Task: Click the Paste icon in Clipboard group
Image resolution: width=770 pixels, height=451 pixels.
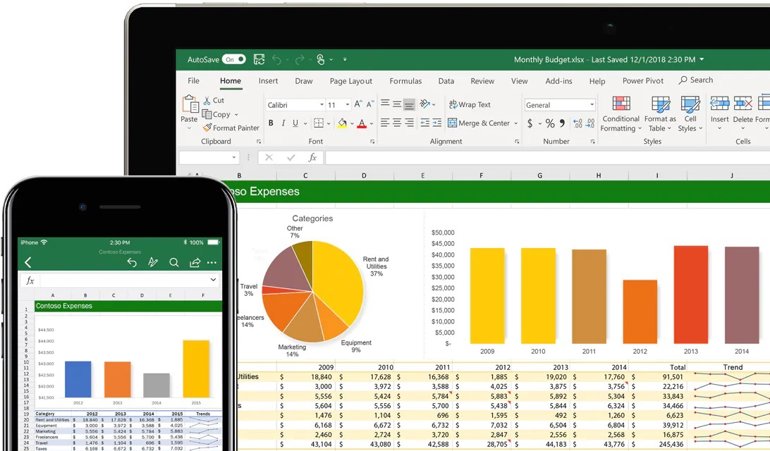Action: click(x=189, y=108)
